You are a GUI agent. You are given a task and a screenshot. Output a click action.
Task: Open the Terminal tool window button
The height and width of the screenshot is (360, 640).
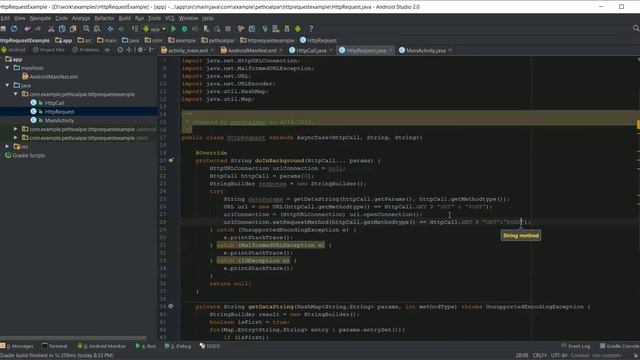[54, 346]
